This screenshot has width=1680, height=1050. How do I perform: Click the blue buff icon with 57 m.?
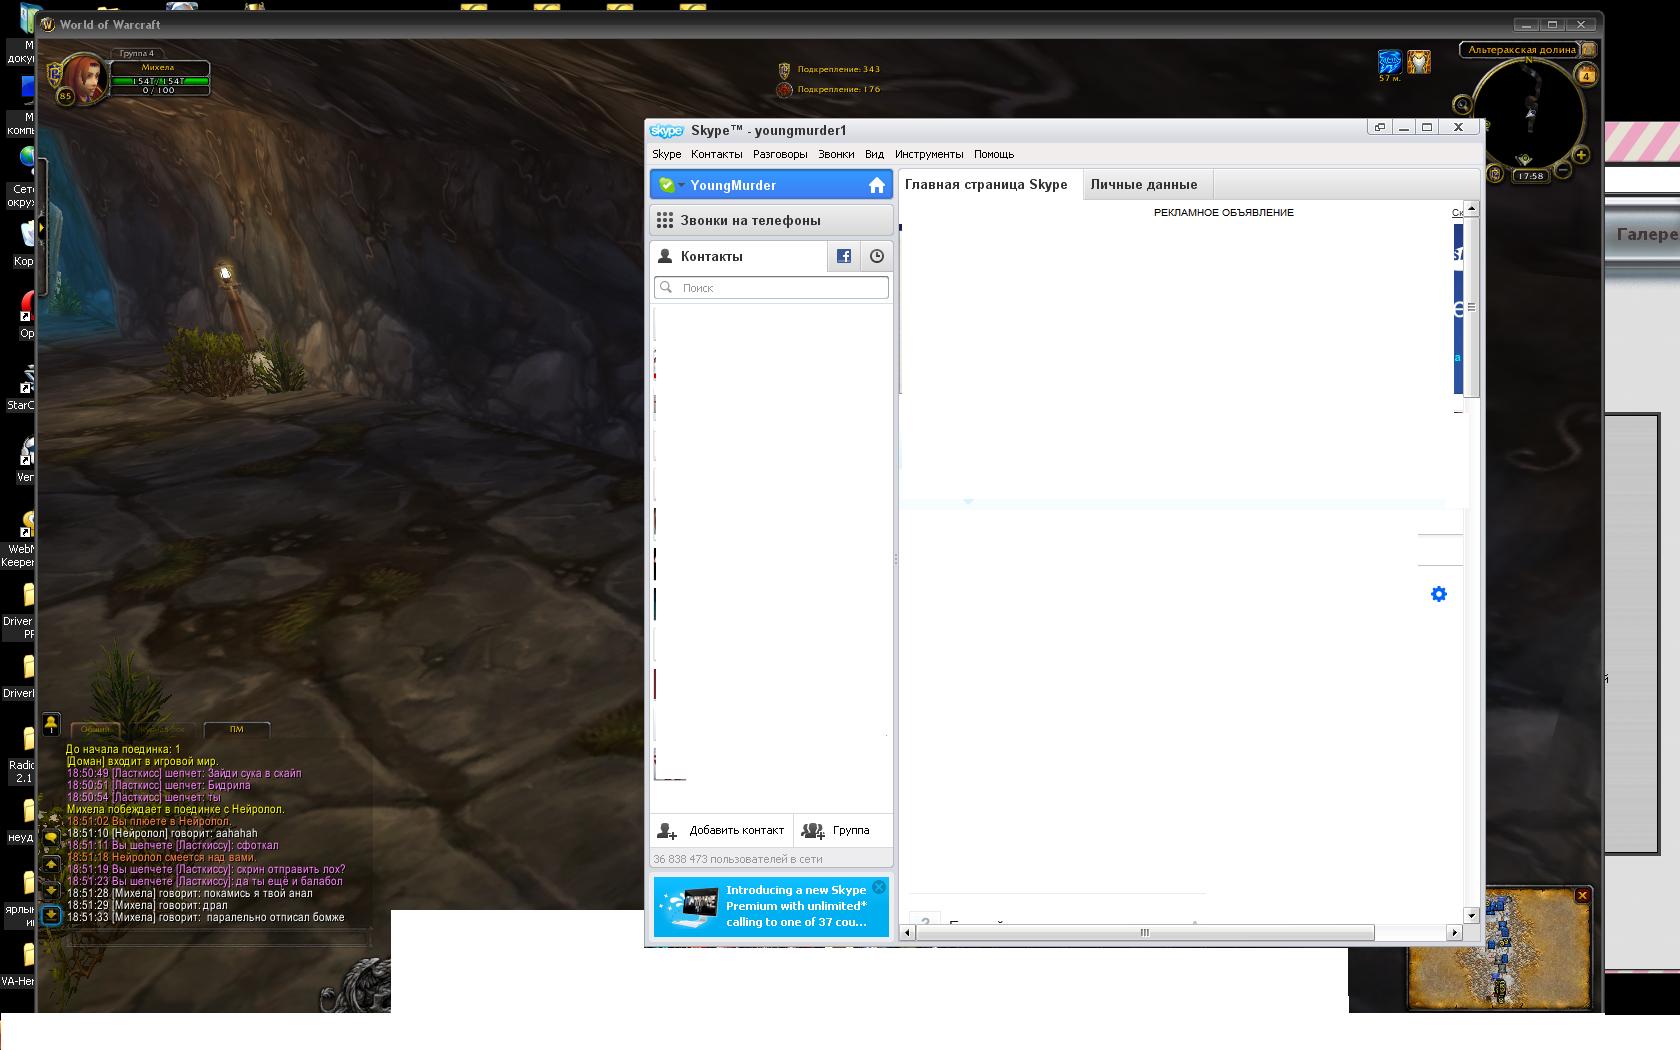click(x=1390, y=62)
